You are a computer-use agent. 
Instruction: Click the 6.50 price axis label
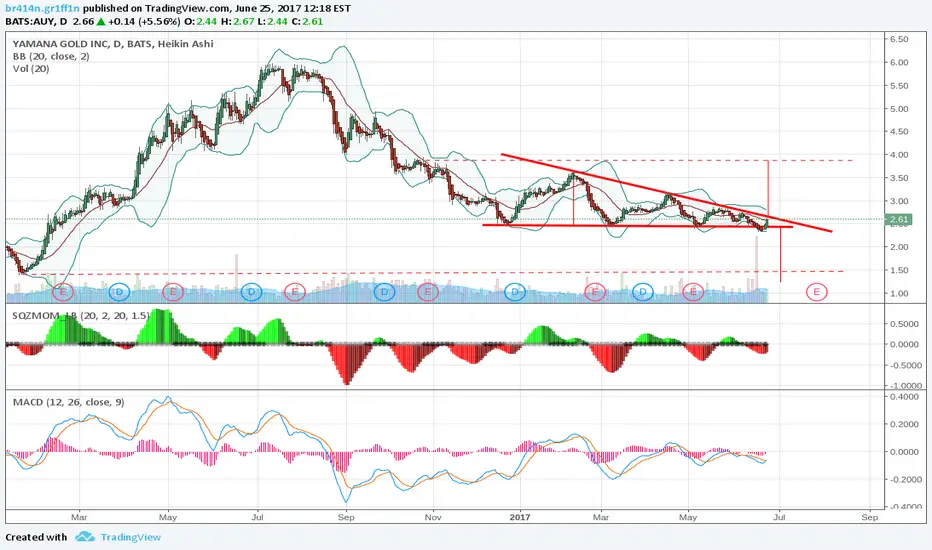(x=899, y=39)
